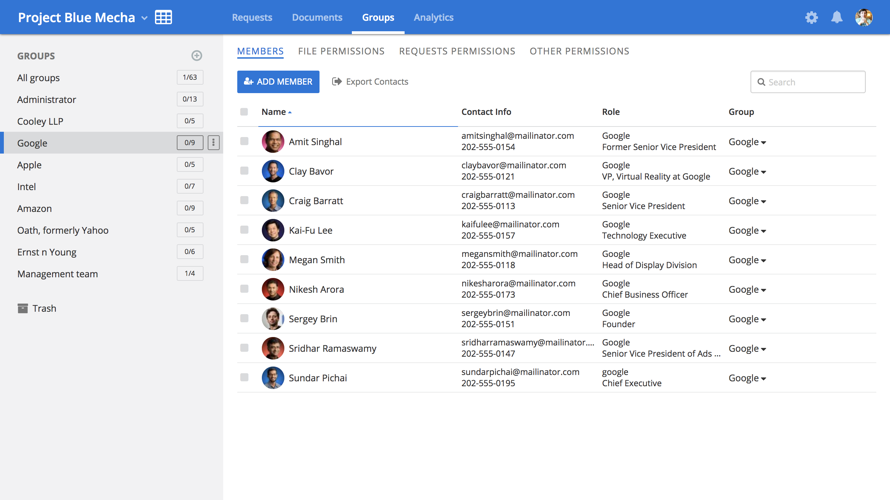Select the Amazon group
Screen dimensions: 890x500
[x=34, y=208]
